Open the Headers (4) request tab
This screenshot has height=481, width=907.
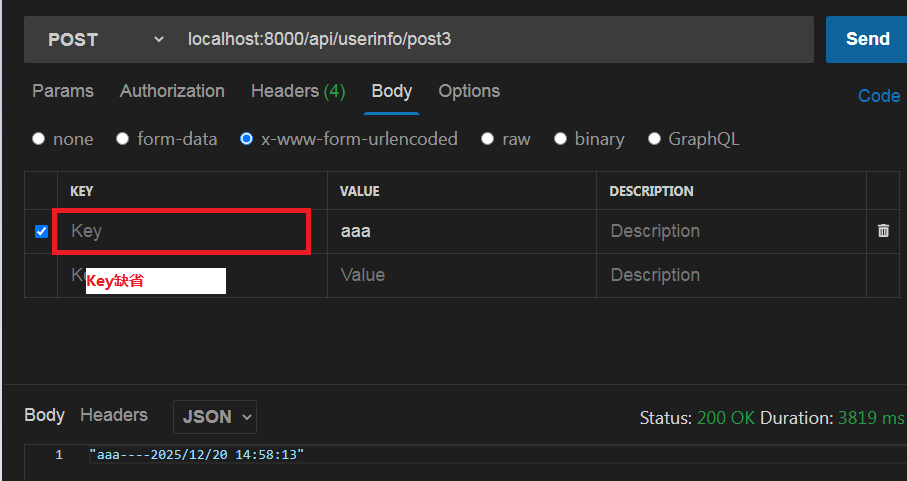pyautogui.click(x=298, y=91)
